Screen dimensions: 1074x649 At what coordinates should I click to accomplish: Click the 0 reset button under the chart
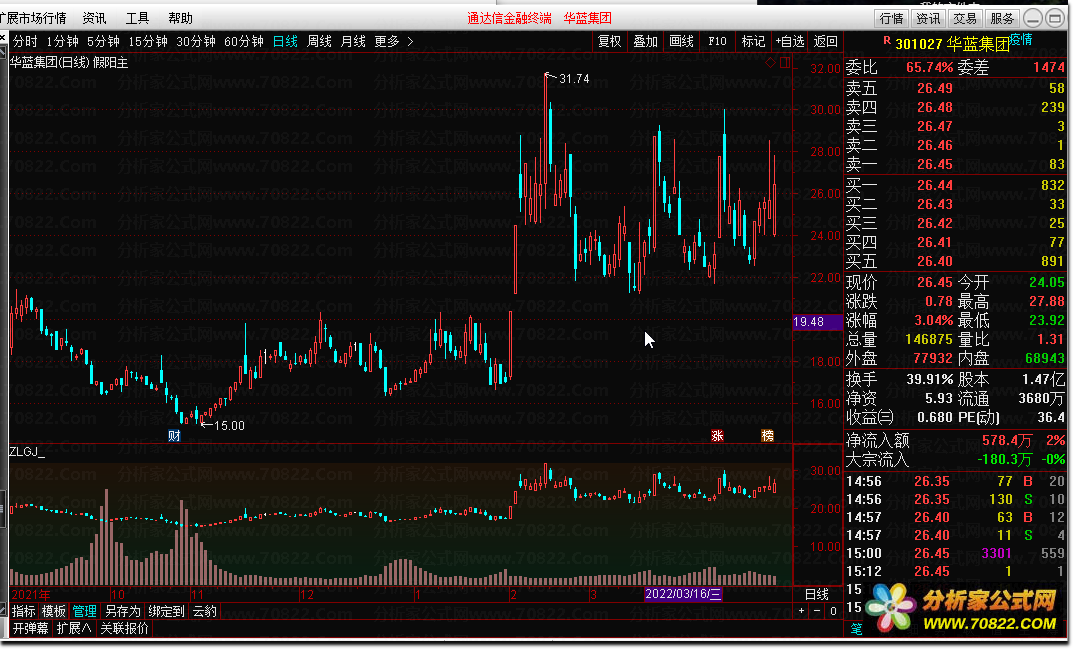pyautogui.click(x=833, y=611)
